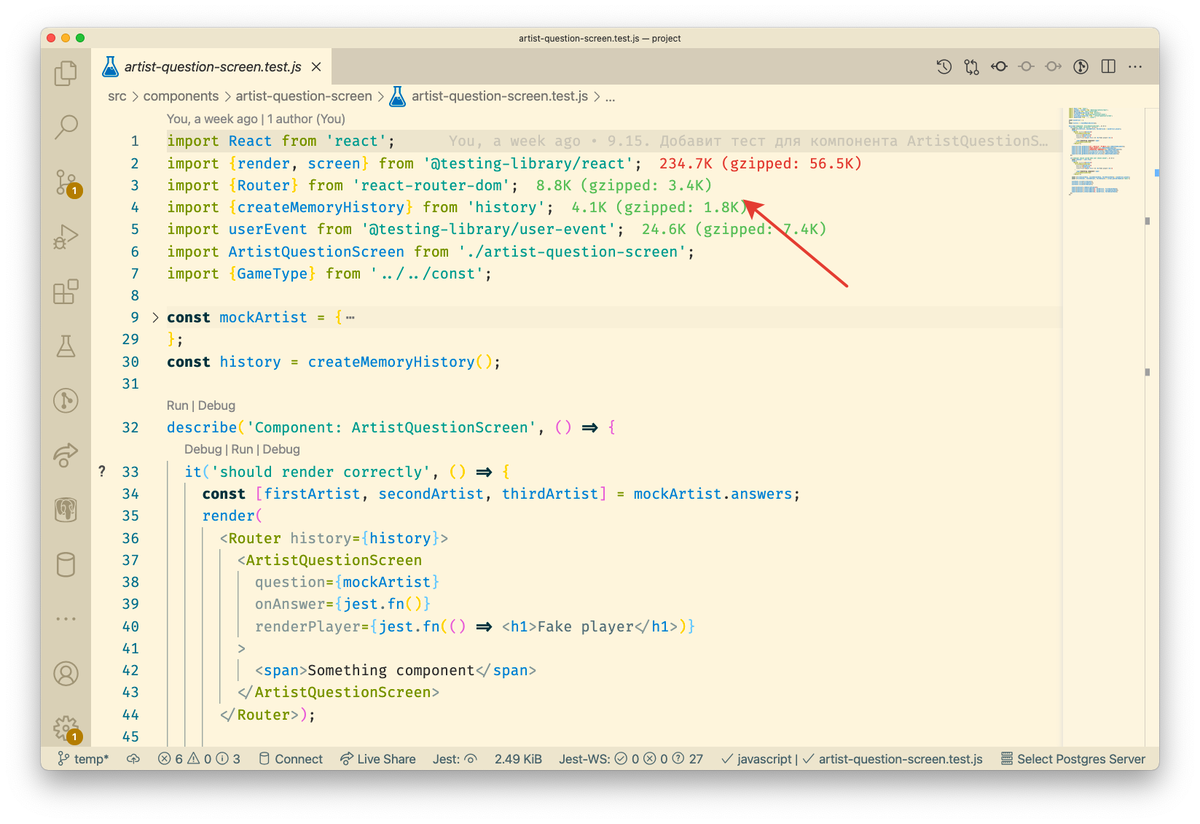Click the javascript language status item
Viewport: 1200px width, 824px height.
coord(756,759)
